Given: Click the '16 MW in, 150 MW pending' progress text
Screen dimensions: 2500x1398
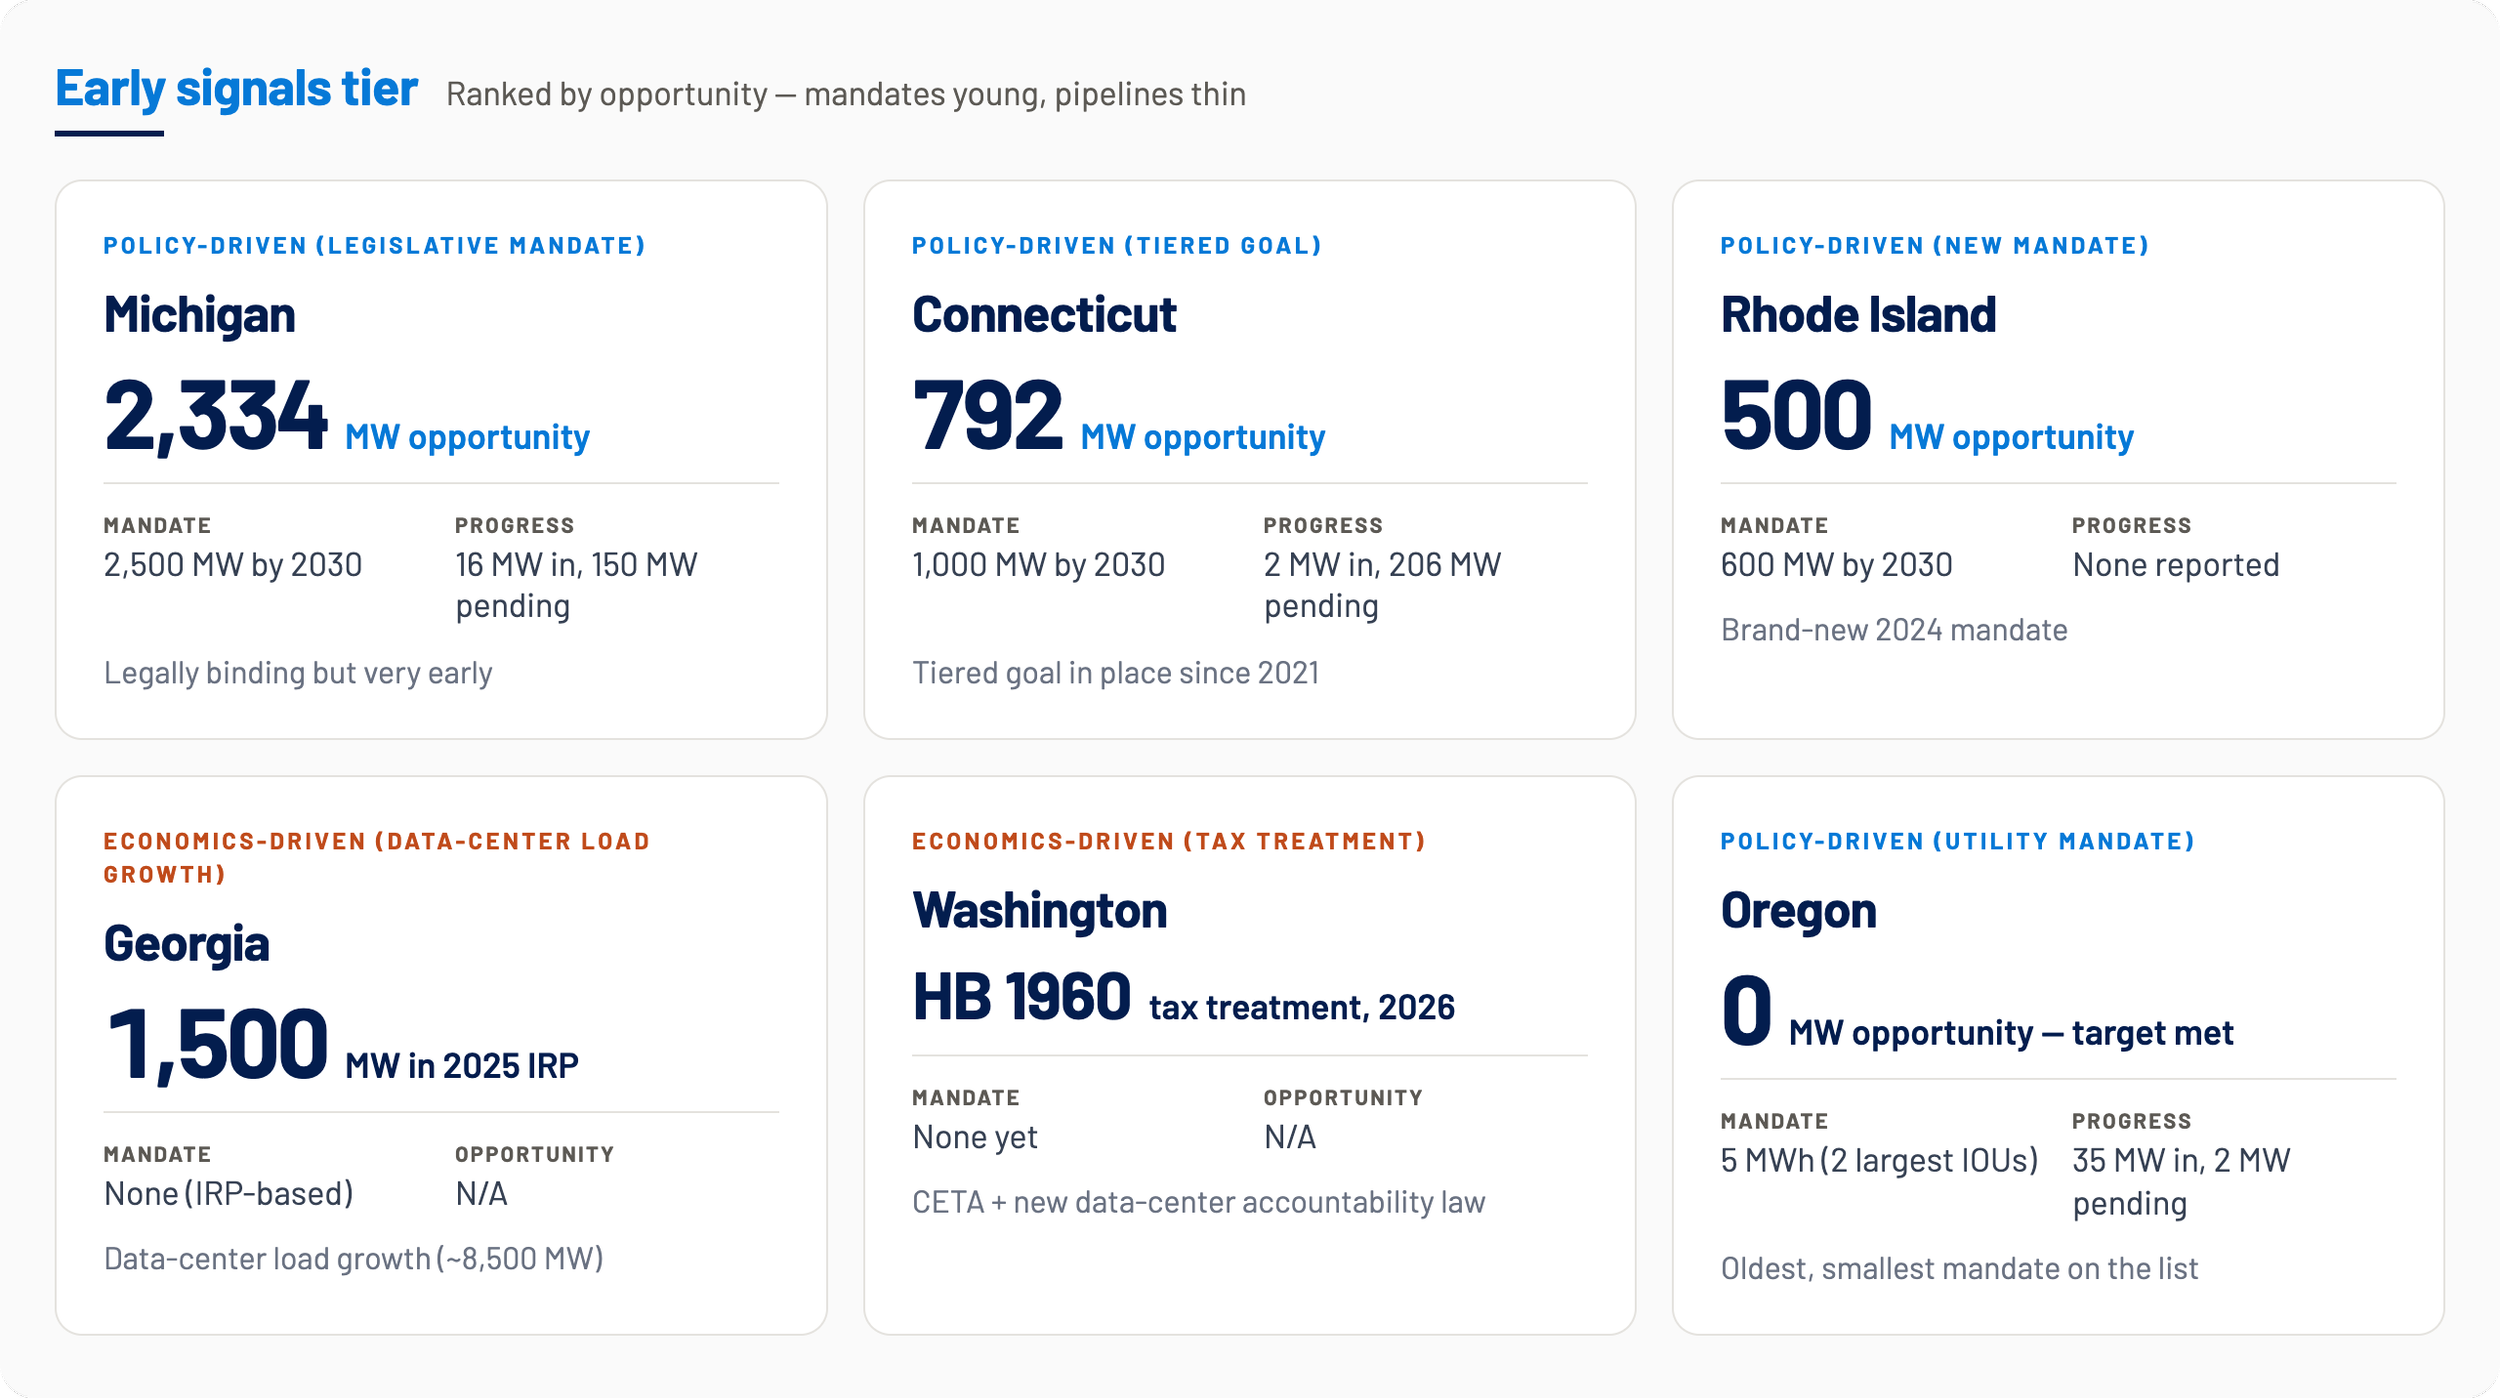Looking at the screenshot, I should [577, 586].
